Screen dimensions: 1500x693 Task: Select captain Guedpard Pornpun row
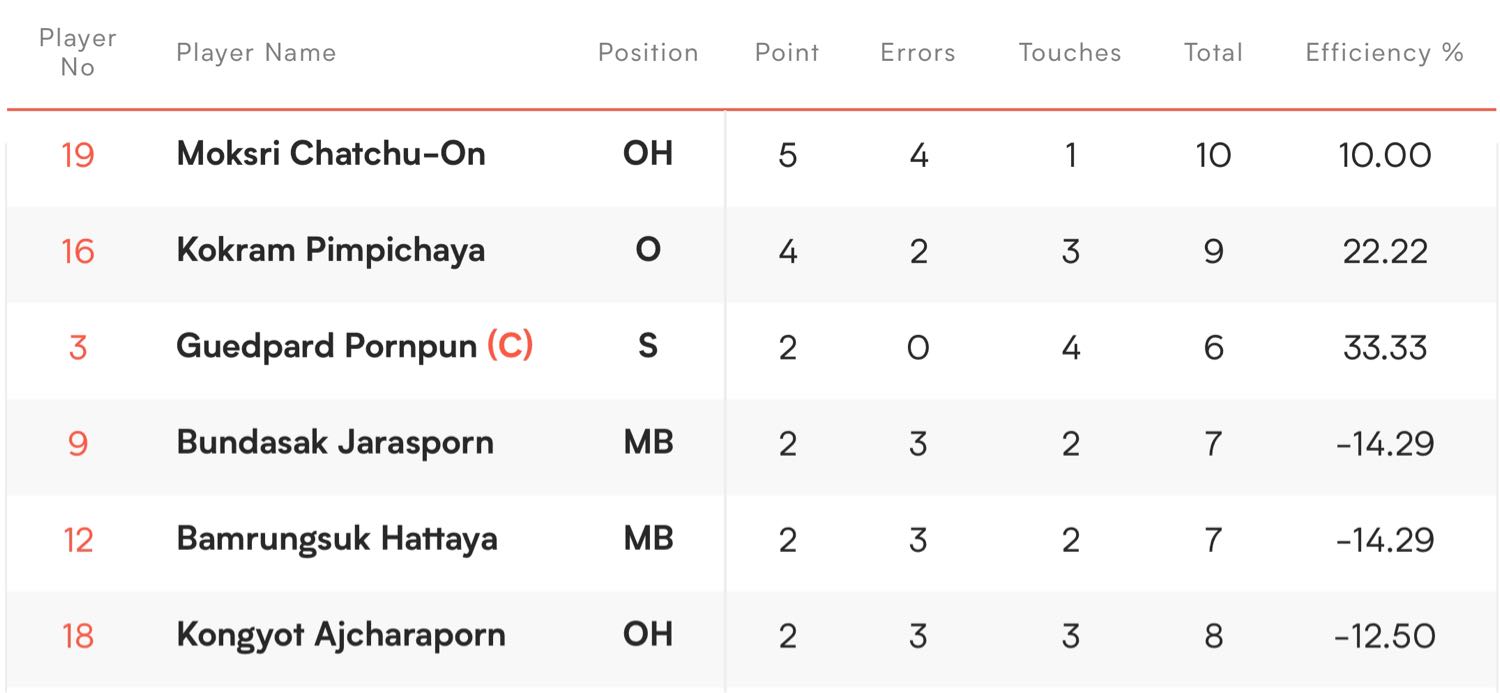(x=750, y=347)
